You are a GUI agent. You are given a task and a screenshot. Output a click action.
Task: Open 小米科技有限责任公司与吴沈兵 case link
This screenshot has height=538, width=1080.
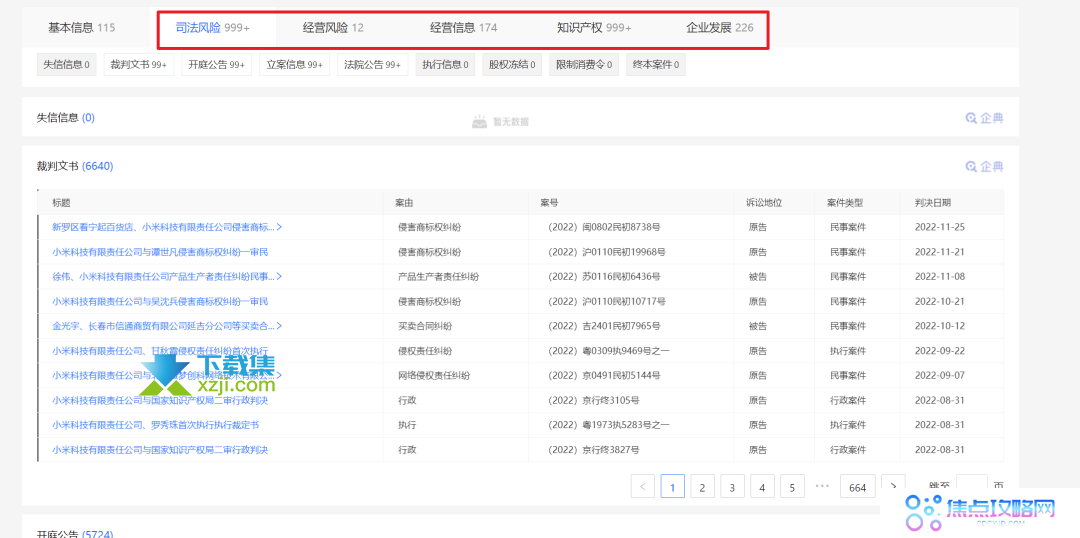pyautogui.click(x=160, y=301)
